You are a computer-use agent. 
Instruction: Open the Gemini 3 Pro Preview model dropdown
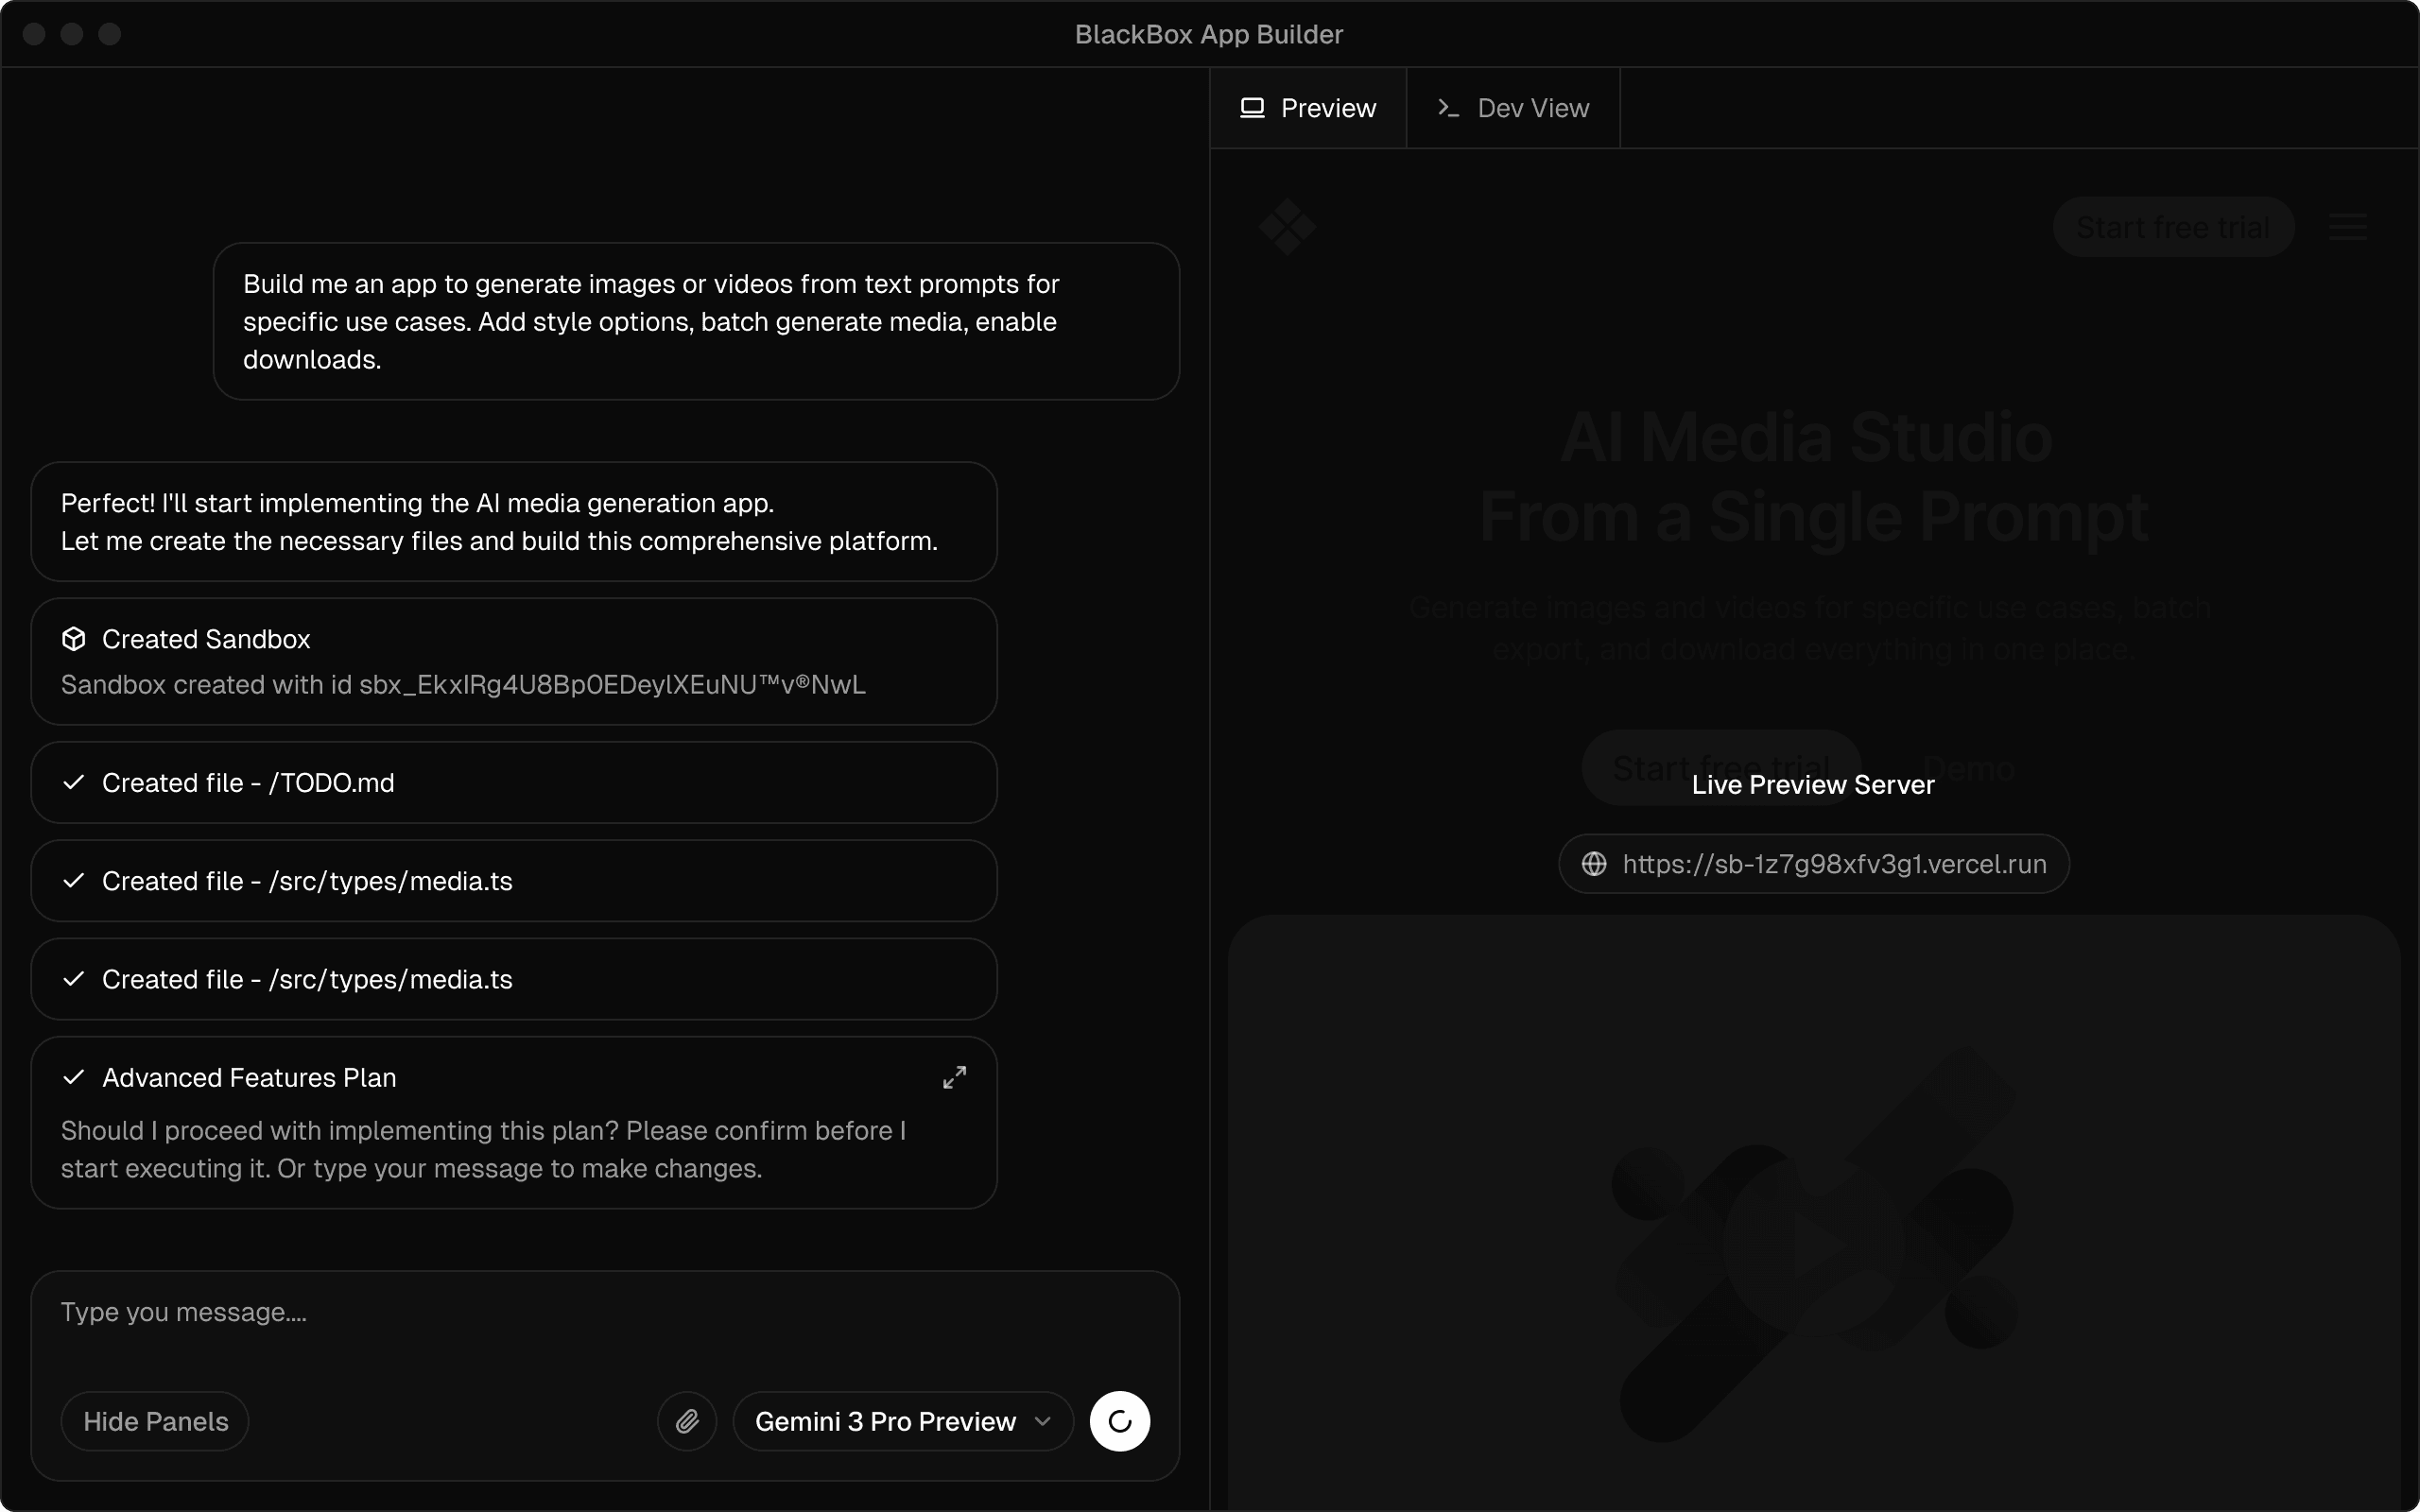click(x=885, y=1421)
